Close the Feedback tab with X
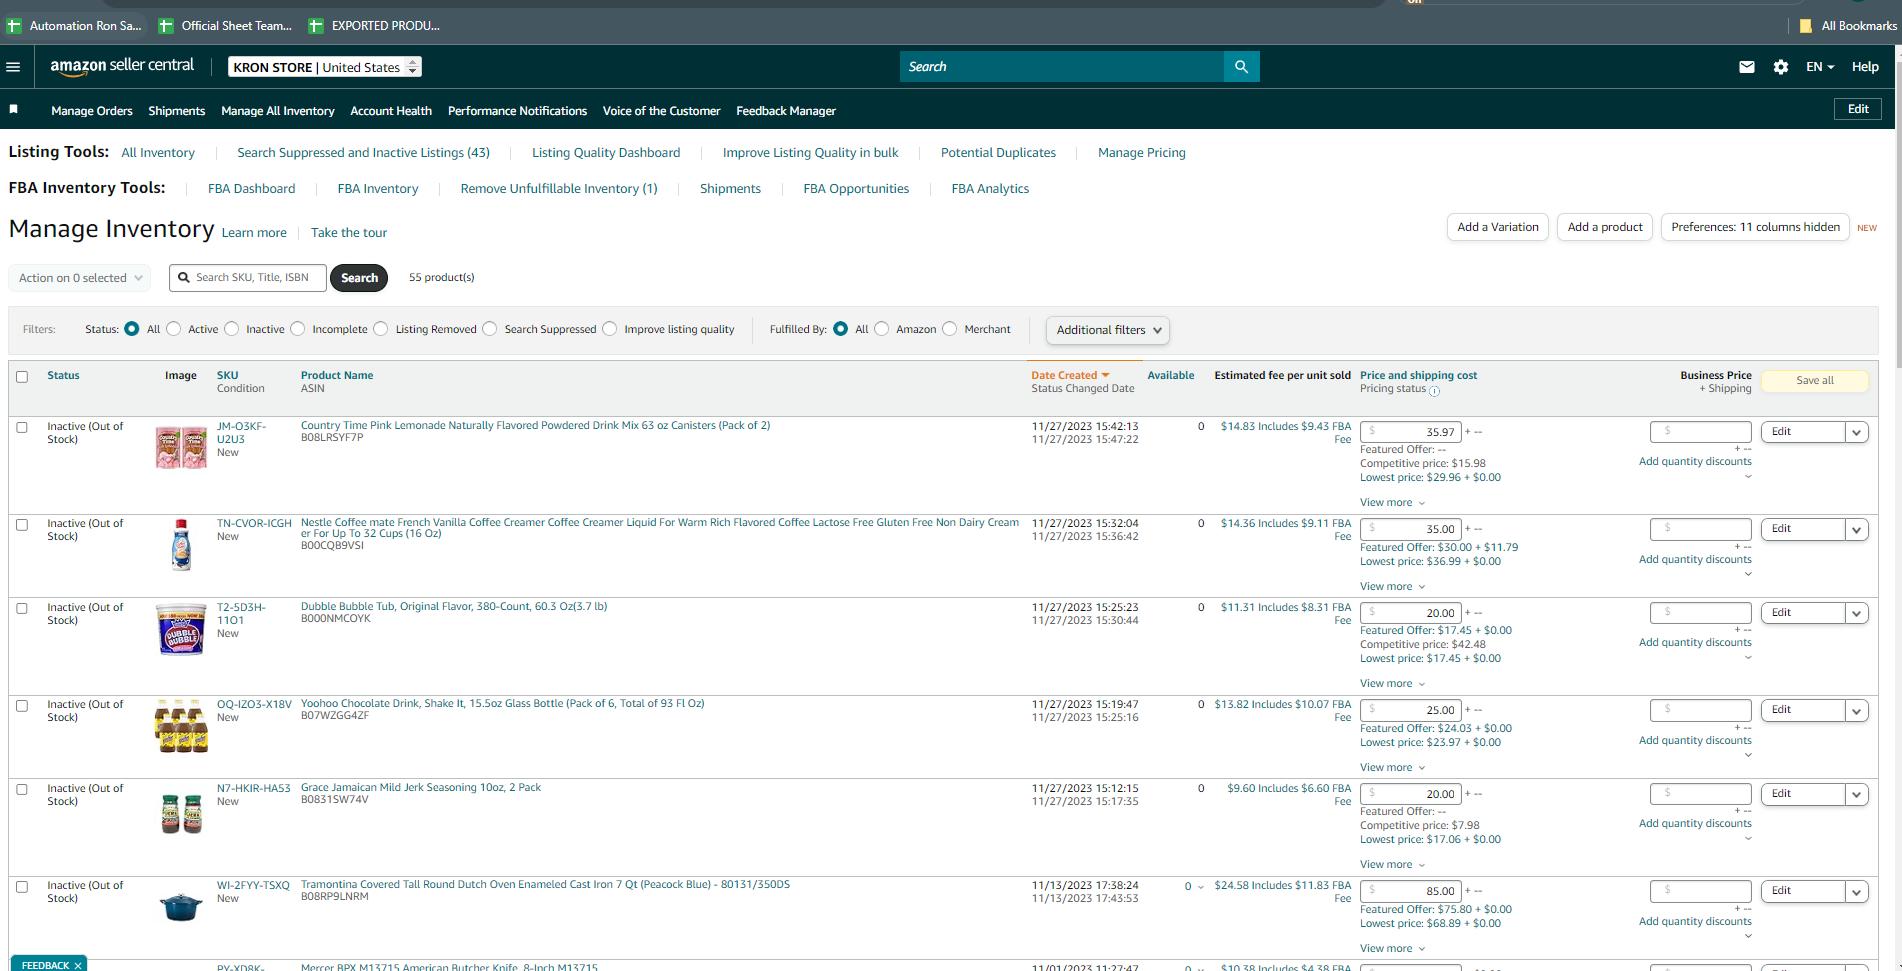This screenshot has height=971, width=1902. click(x=78, y=965)
